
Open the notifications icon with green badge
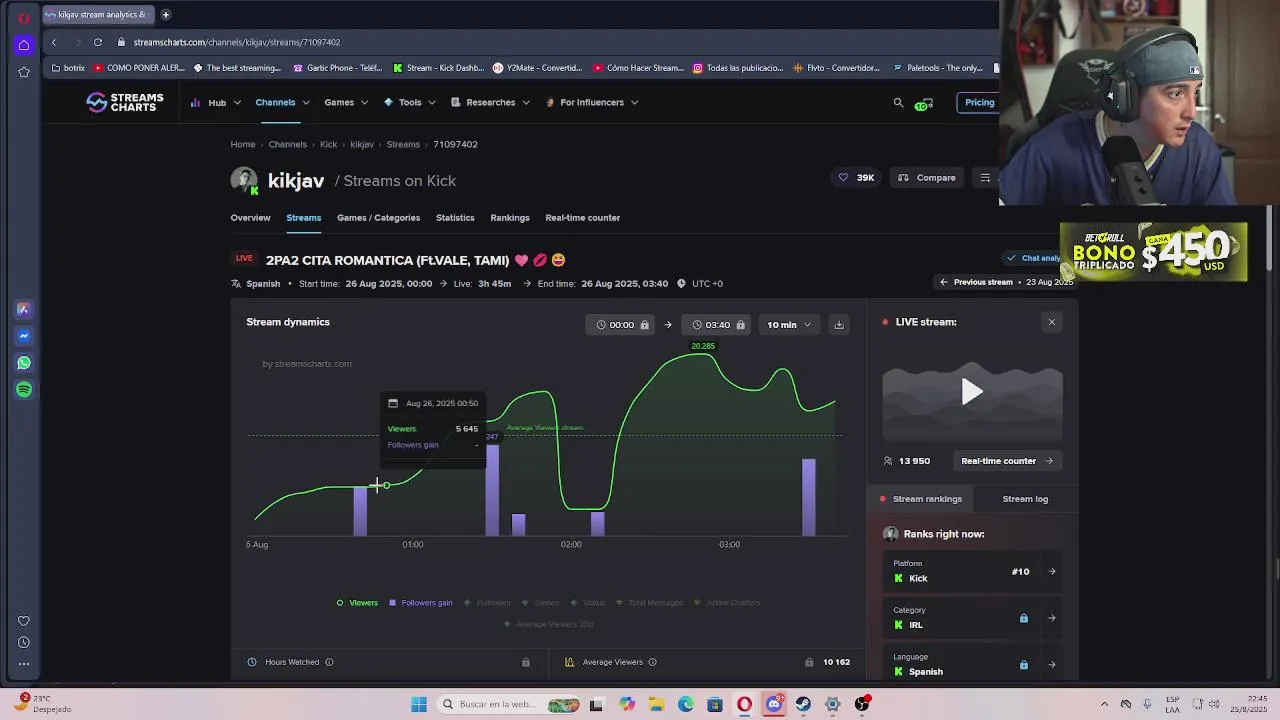[924, 103]
